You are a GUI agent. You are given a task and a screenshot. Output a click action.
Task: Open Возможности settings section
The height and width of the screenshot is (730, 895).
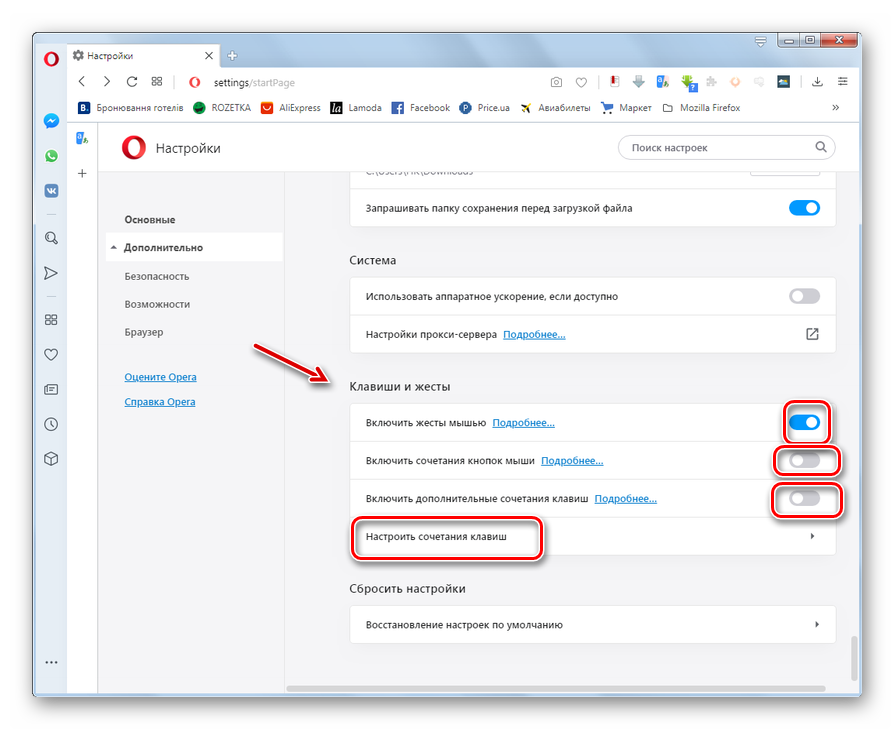click(x=157, y=304)
